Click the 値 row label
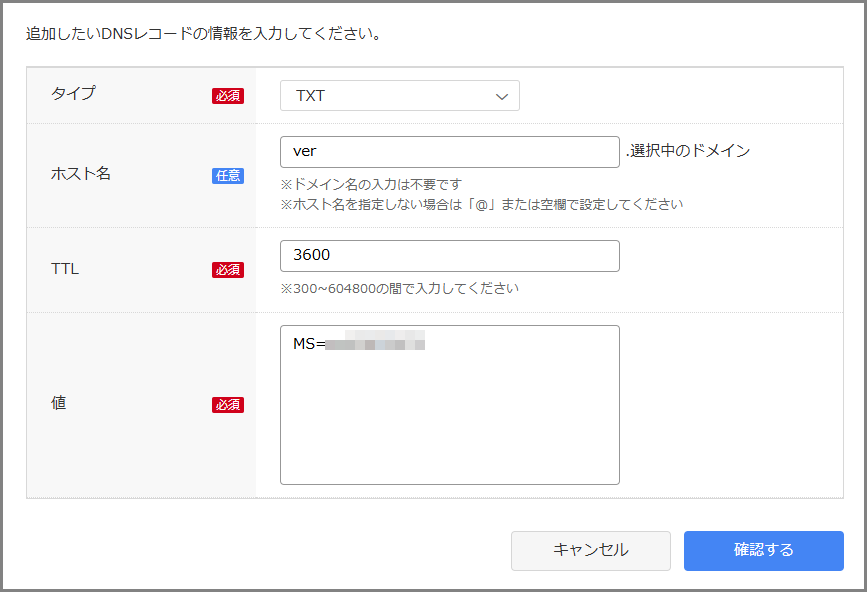 pos(59,404)
